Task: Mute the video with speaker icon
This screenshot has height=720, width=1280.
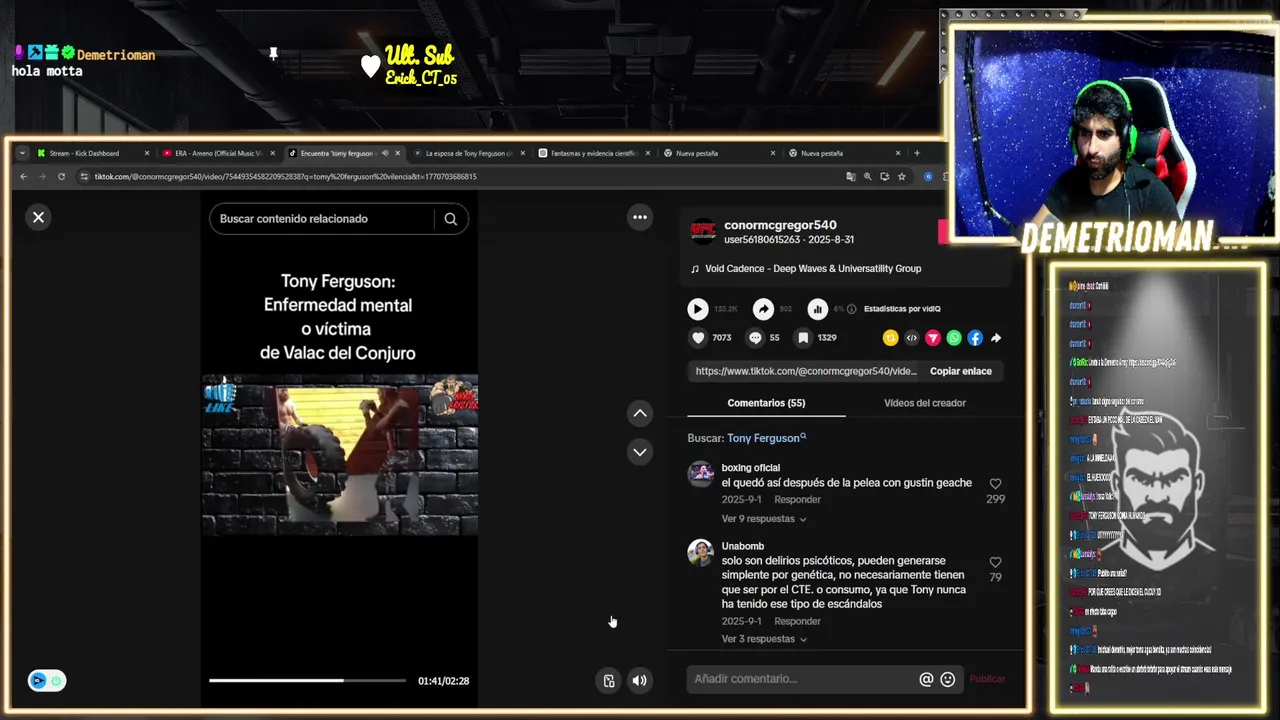Action: [639, 681]
